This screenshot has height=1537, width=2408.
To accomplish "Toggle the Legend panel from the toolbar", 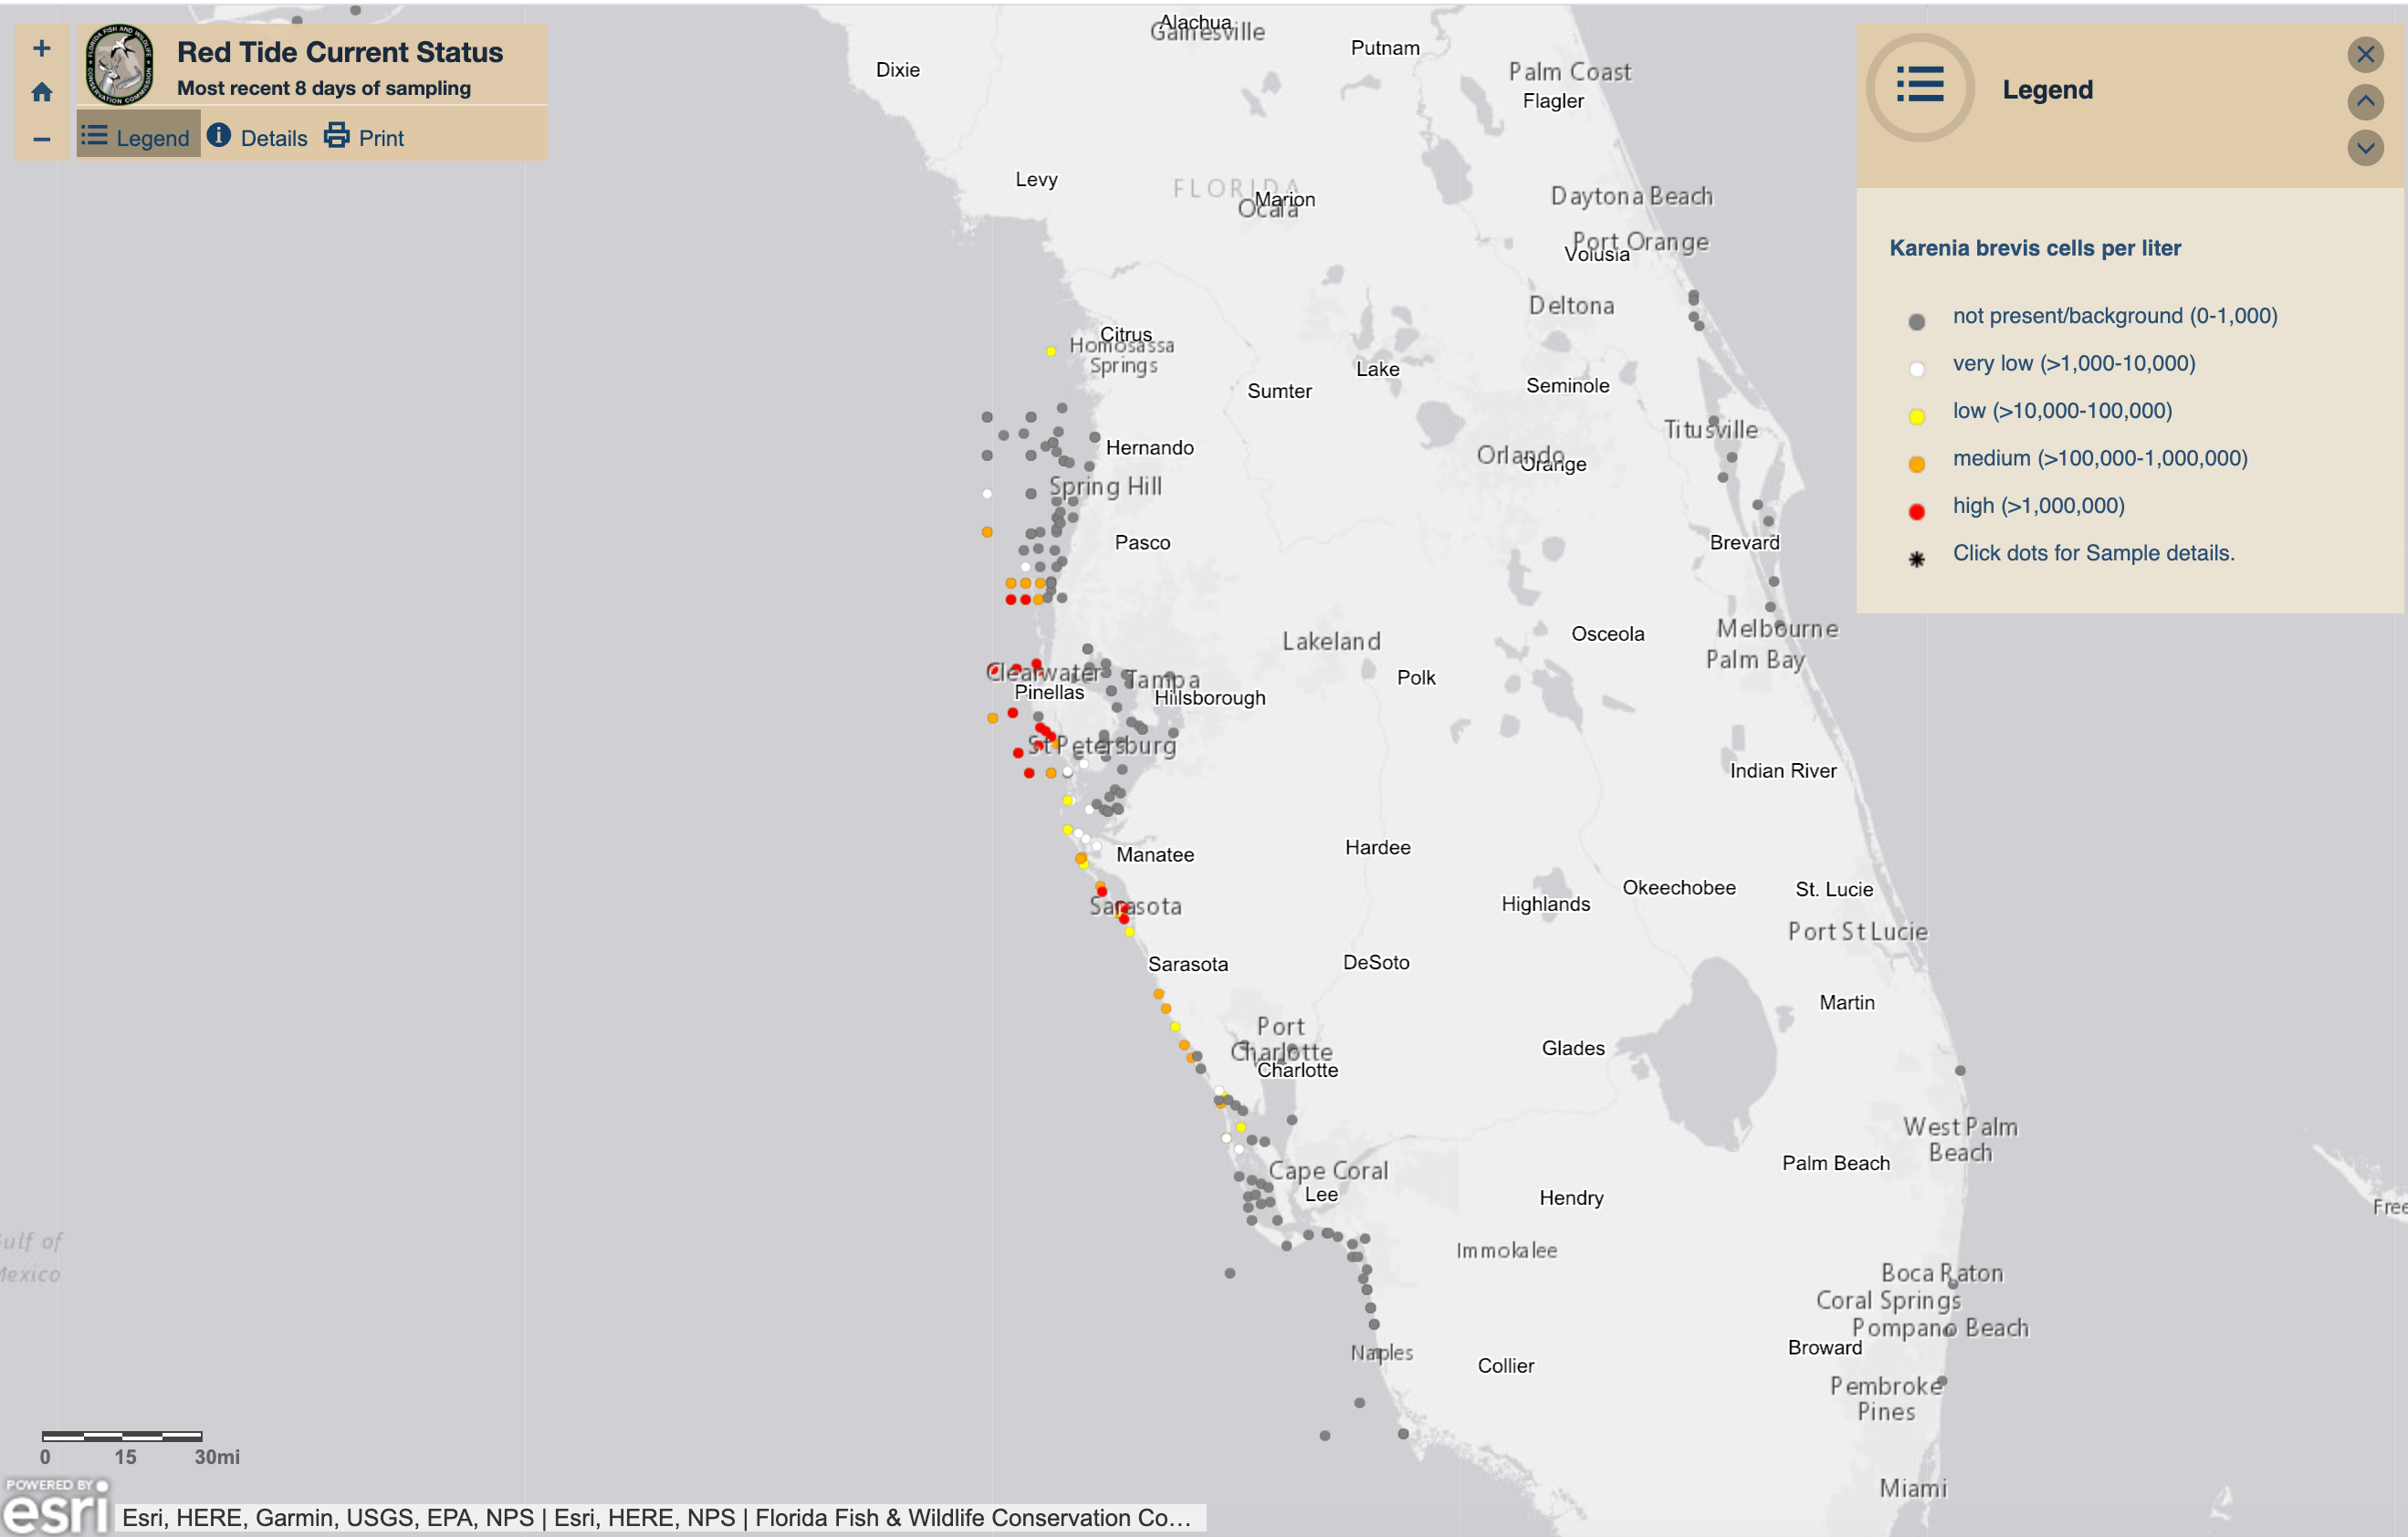I will click(137, 136).
